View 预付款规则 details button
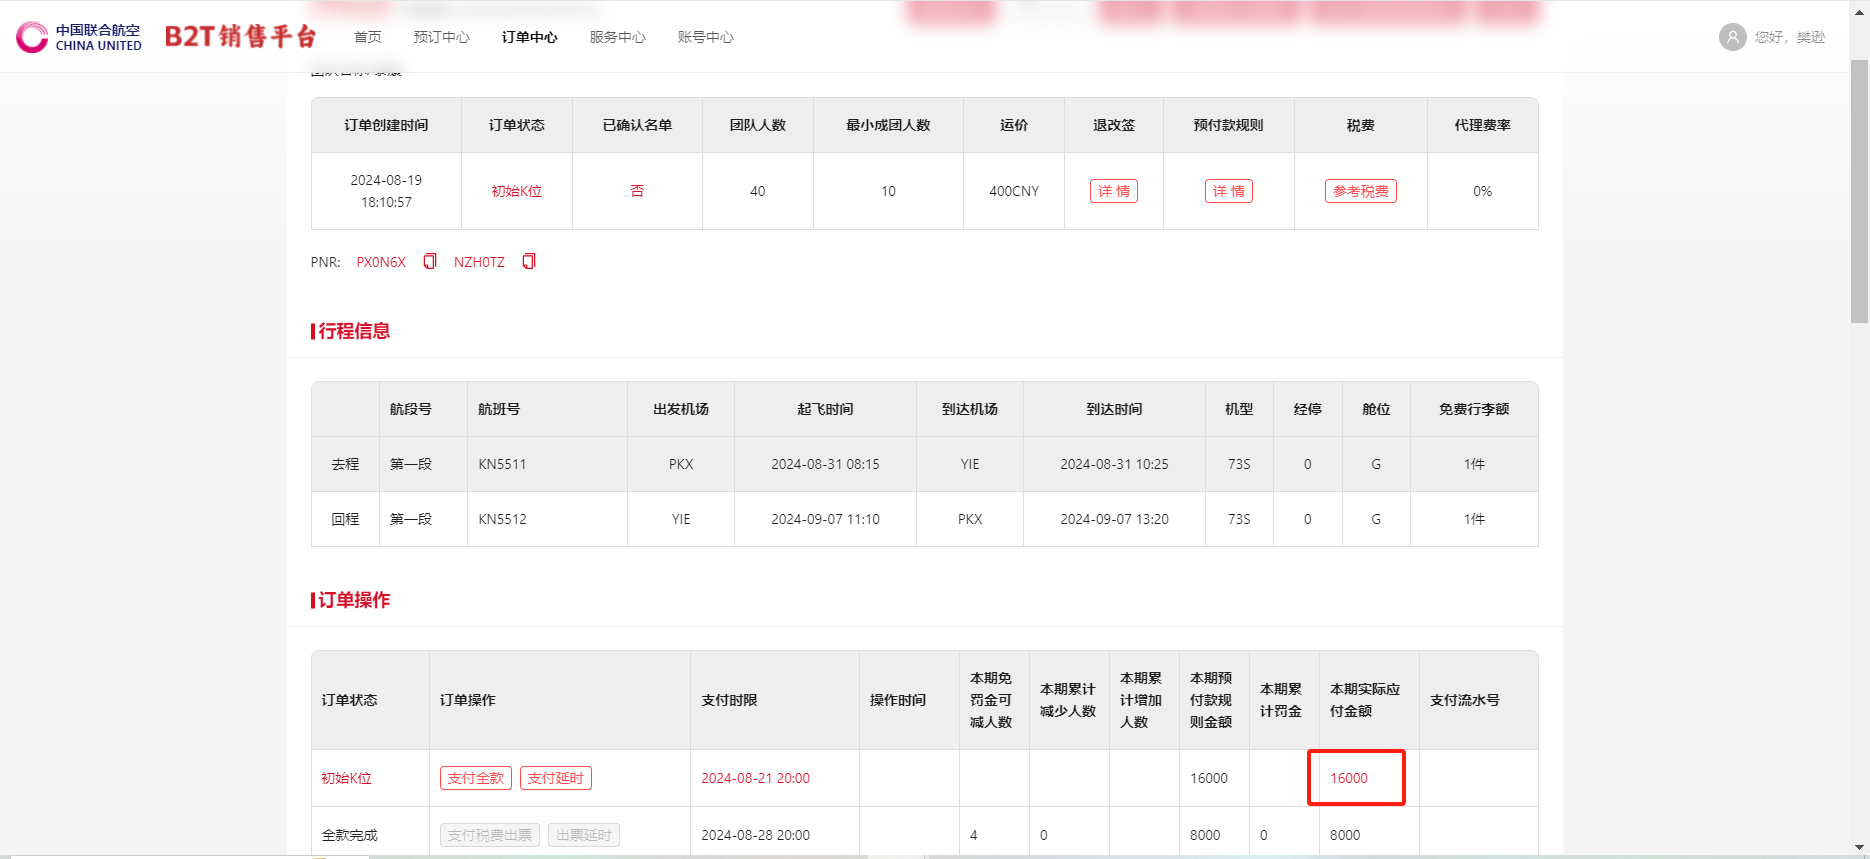 (x=1228, y=191)
